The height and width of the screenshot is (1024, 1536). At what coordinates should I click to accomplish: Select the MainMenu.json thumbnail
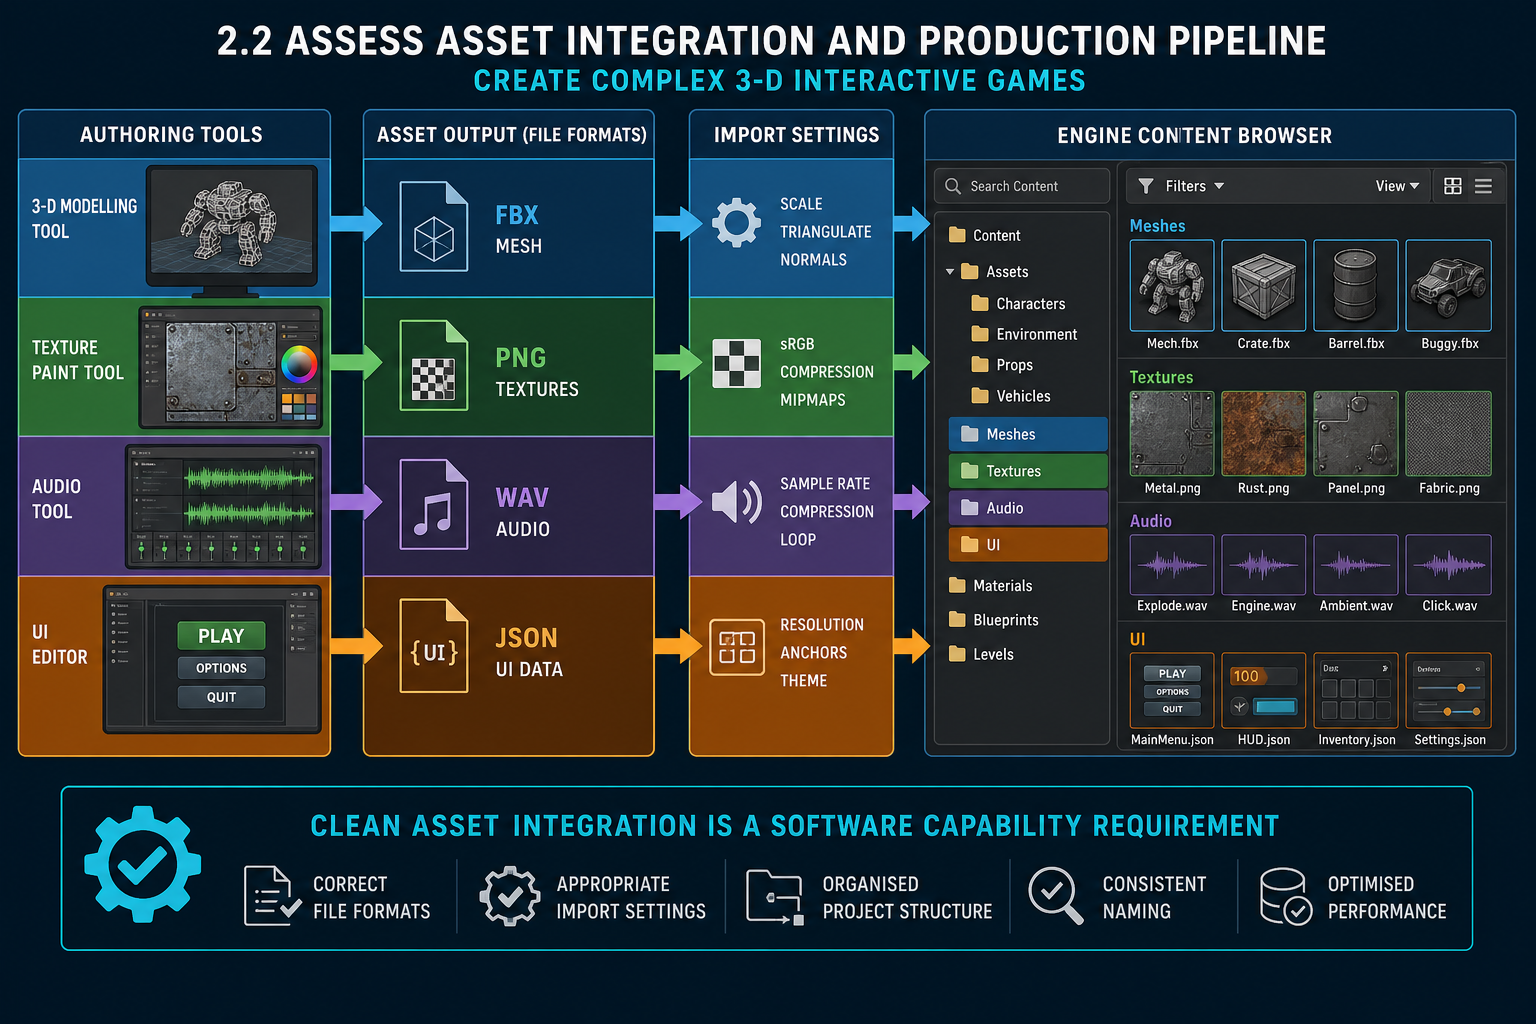coord(1172,690)
